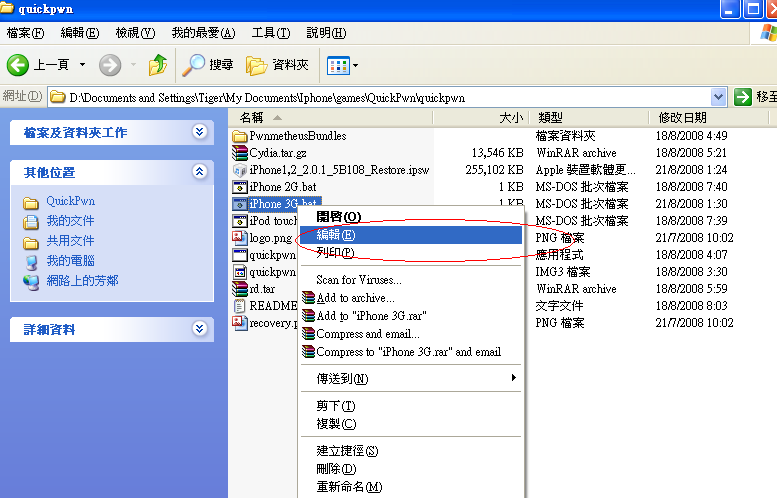Expand the address bar path dropdown
The image size is (781, 498).
pyautogui.click(x=718, y=97)
